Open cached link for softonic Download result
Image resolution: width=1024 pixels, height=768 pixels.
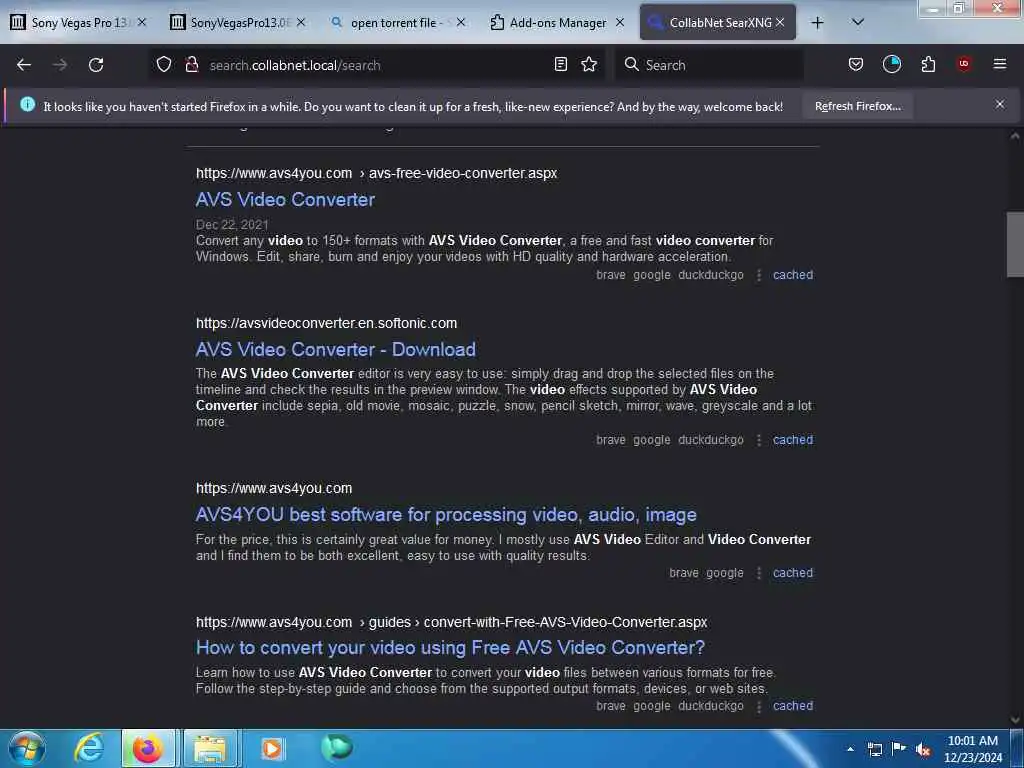coord(793,440)
